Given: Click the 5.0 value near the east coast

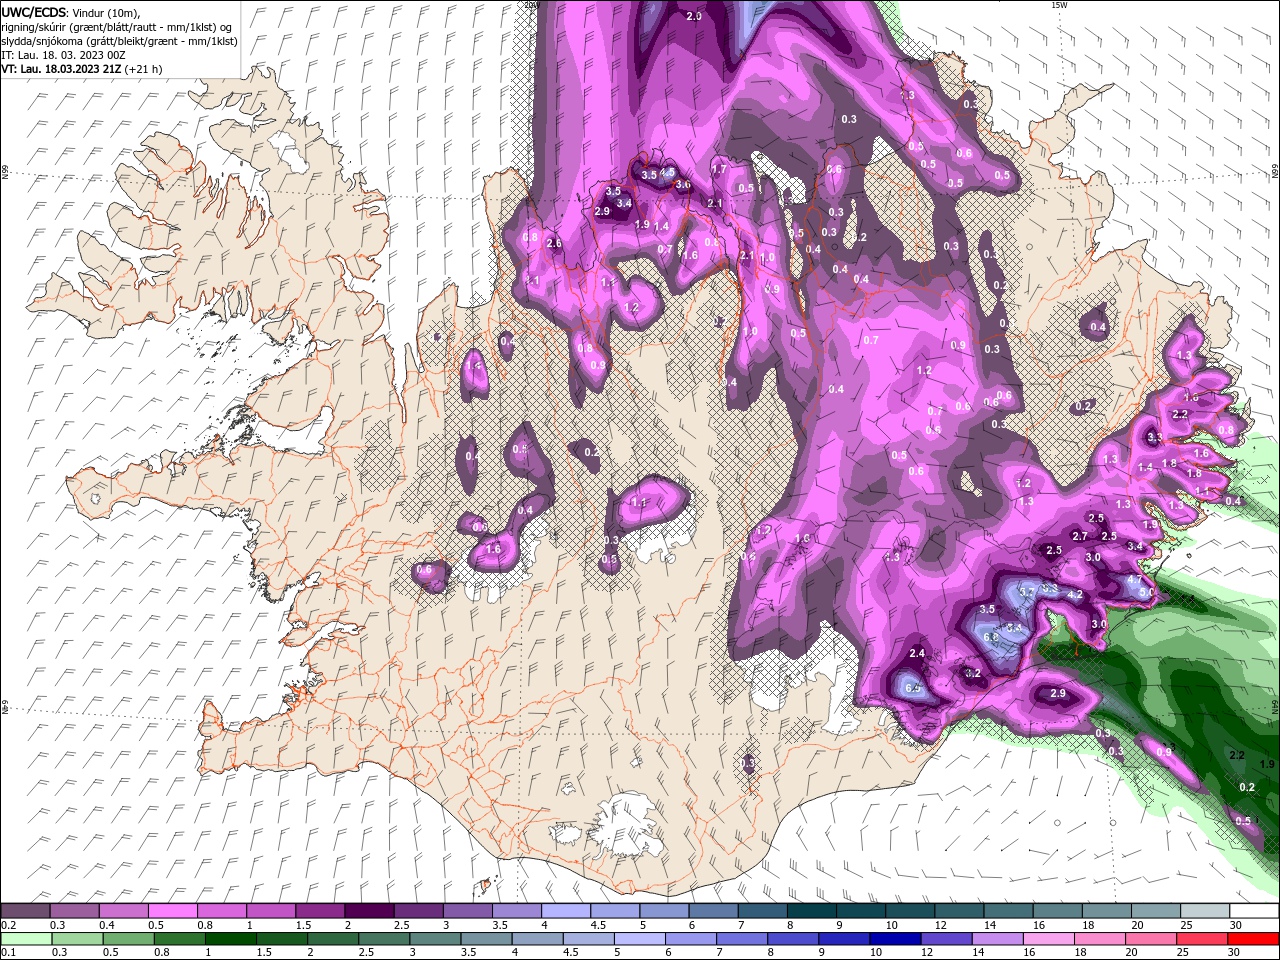Looking at the screenshot, I should (x=1146, y=592).
